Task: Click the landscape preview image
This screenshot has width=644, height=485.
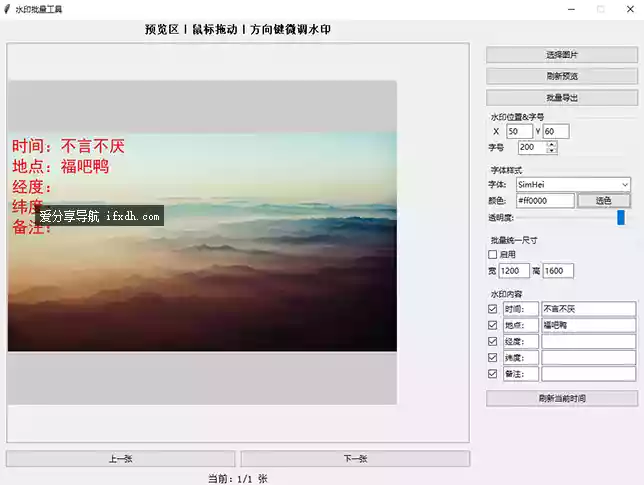Action: point(202,241)
